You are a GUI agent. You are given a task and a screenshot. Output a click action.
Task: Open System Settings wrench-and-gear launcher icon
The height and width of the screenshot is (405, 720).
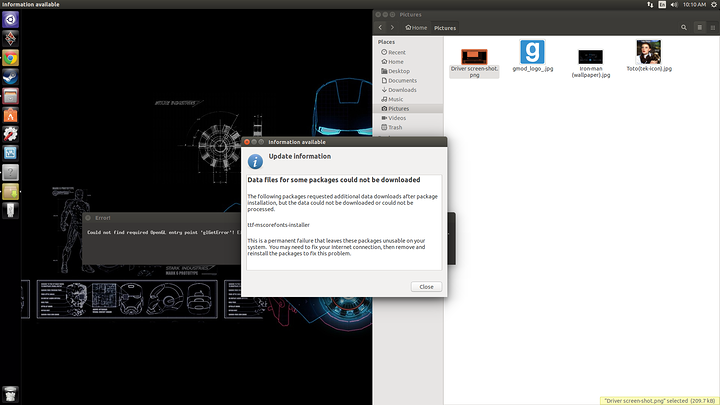(x=10, y=134)
